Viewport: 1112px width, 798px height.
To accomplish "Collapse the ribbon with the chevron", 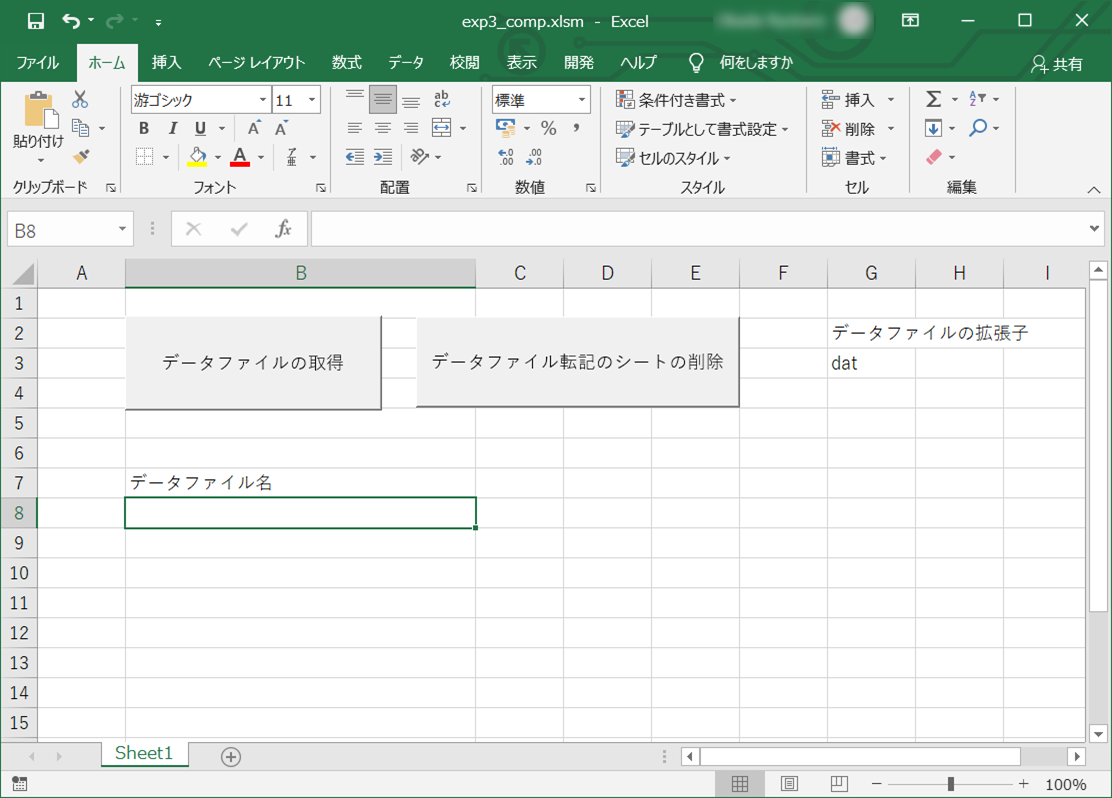I will 1094,189.
